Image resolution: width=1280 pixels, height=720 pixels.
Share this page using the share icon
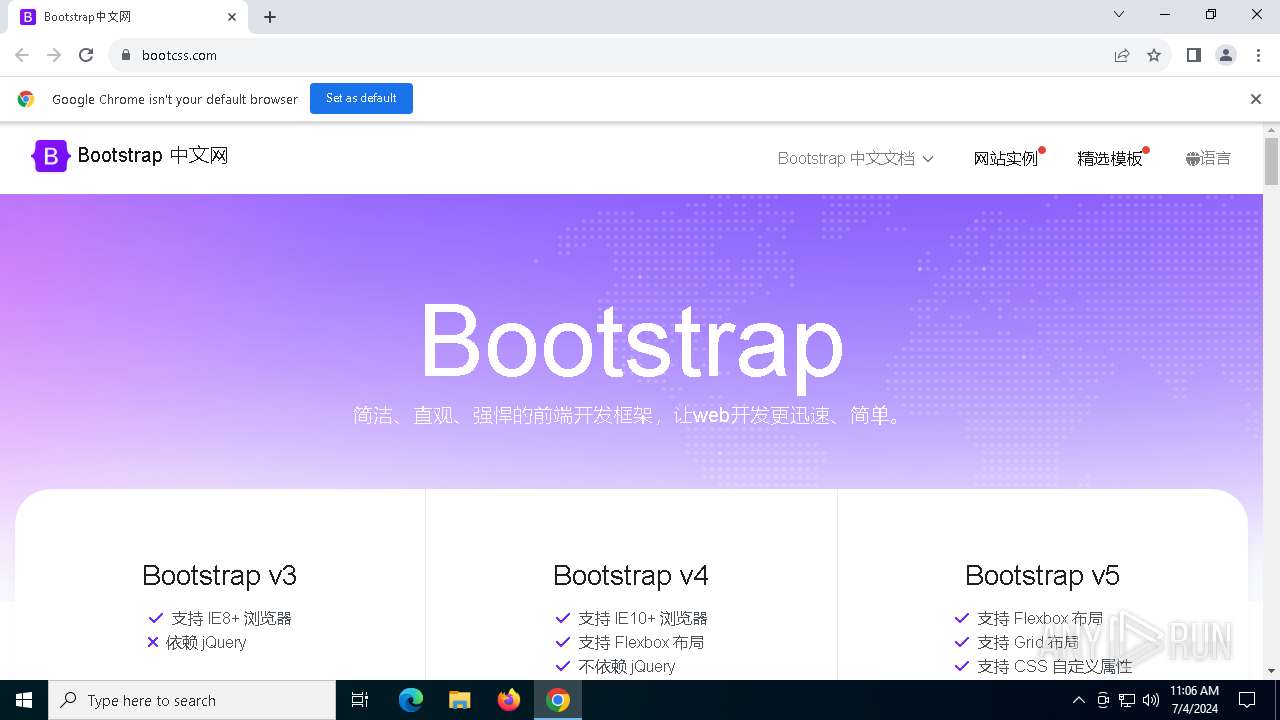pyautogui.click(x=1122, y=55)
